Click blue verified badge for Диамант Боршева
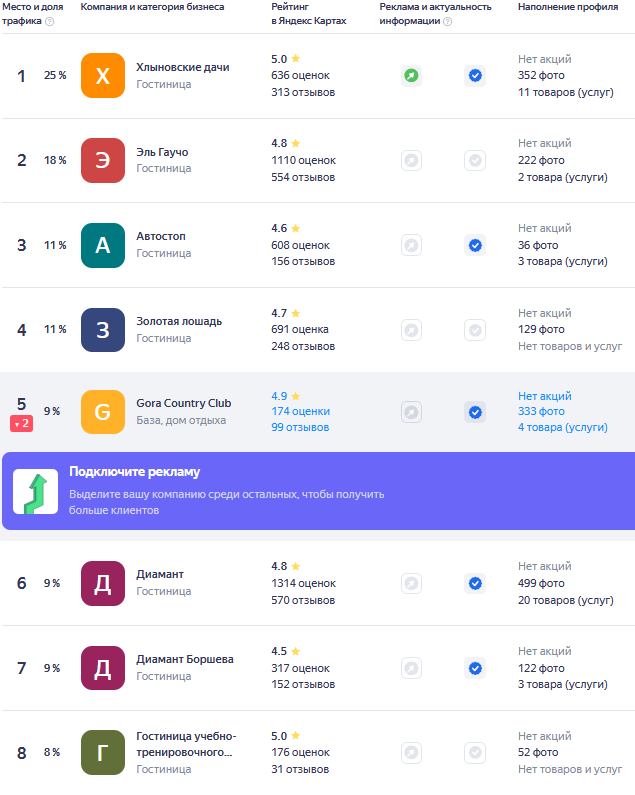This screenshot has width=635, height=795. (475, 668)
